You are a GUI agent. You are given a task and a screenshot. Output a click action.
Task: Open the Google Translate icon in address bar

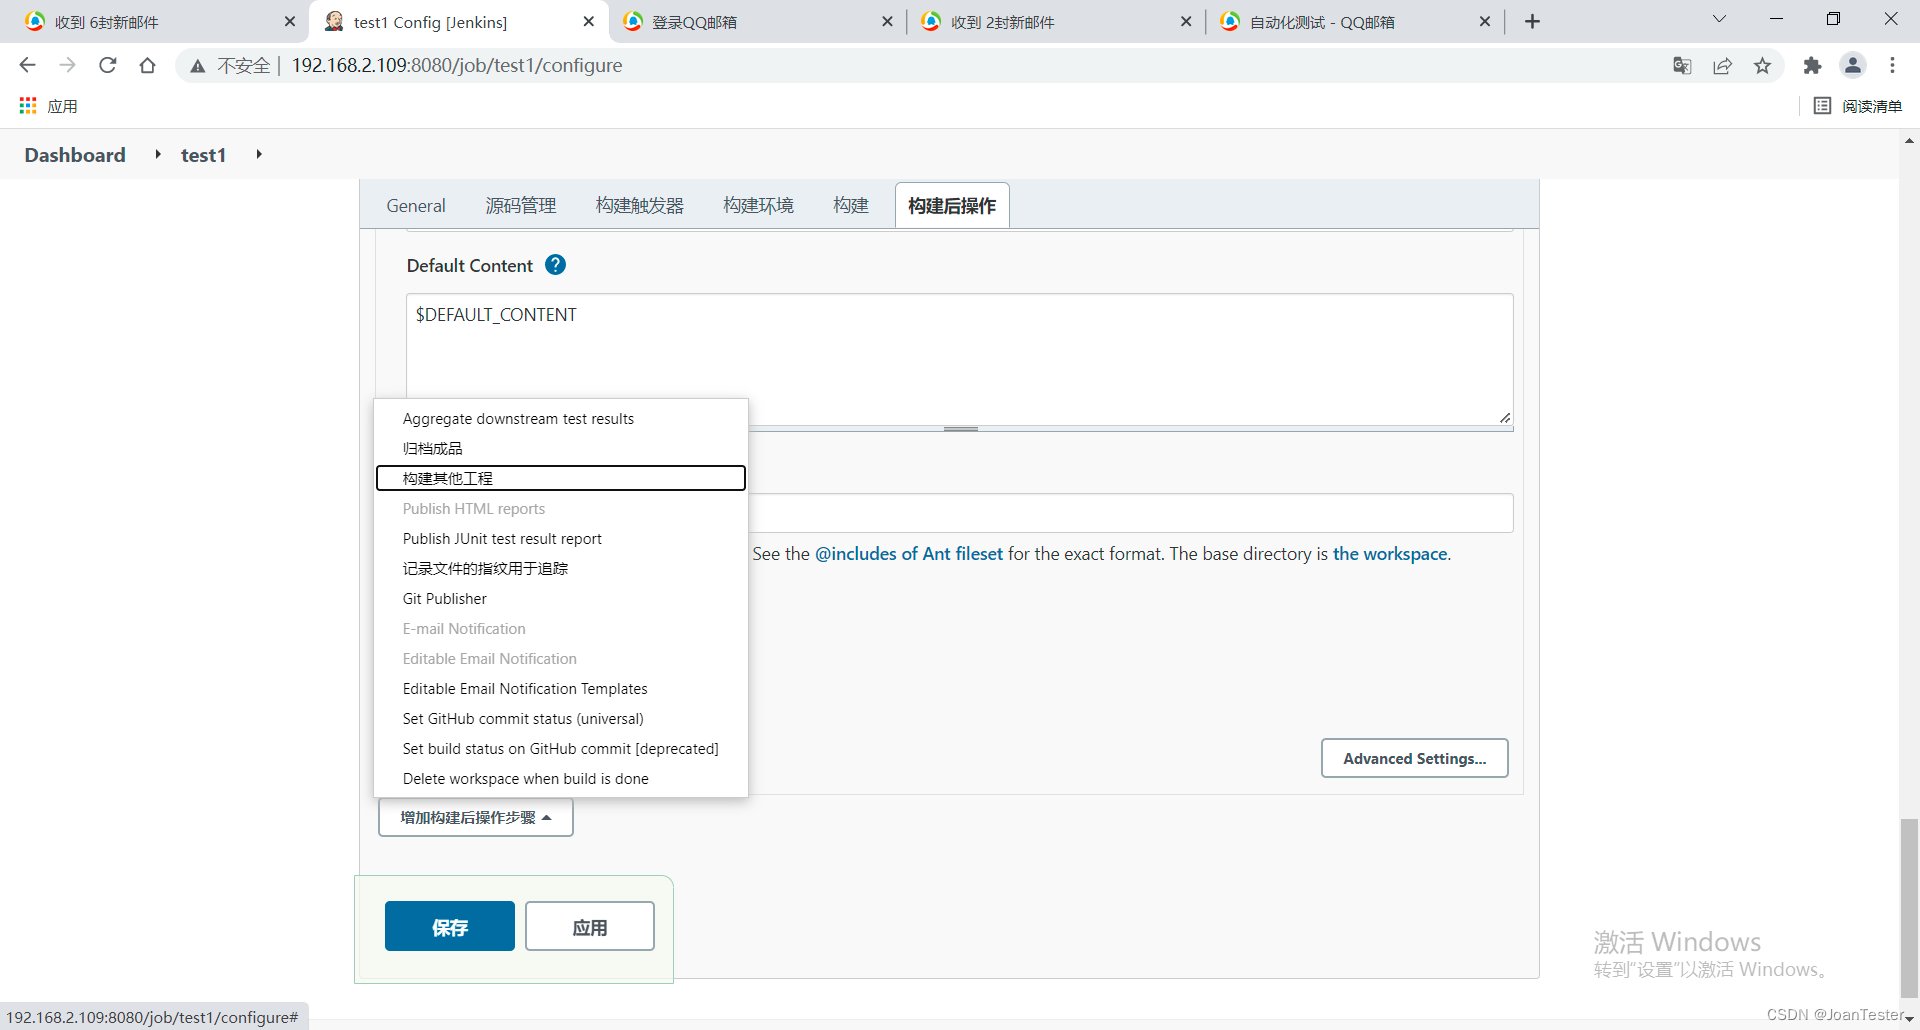1682,65
